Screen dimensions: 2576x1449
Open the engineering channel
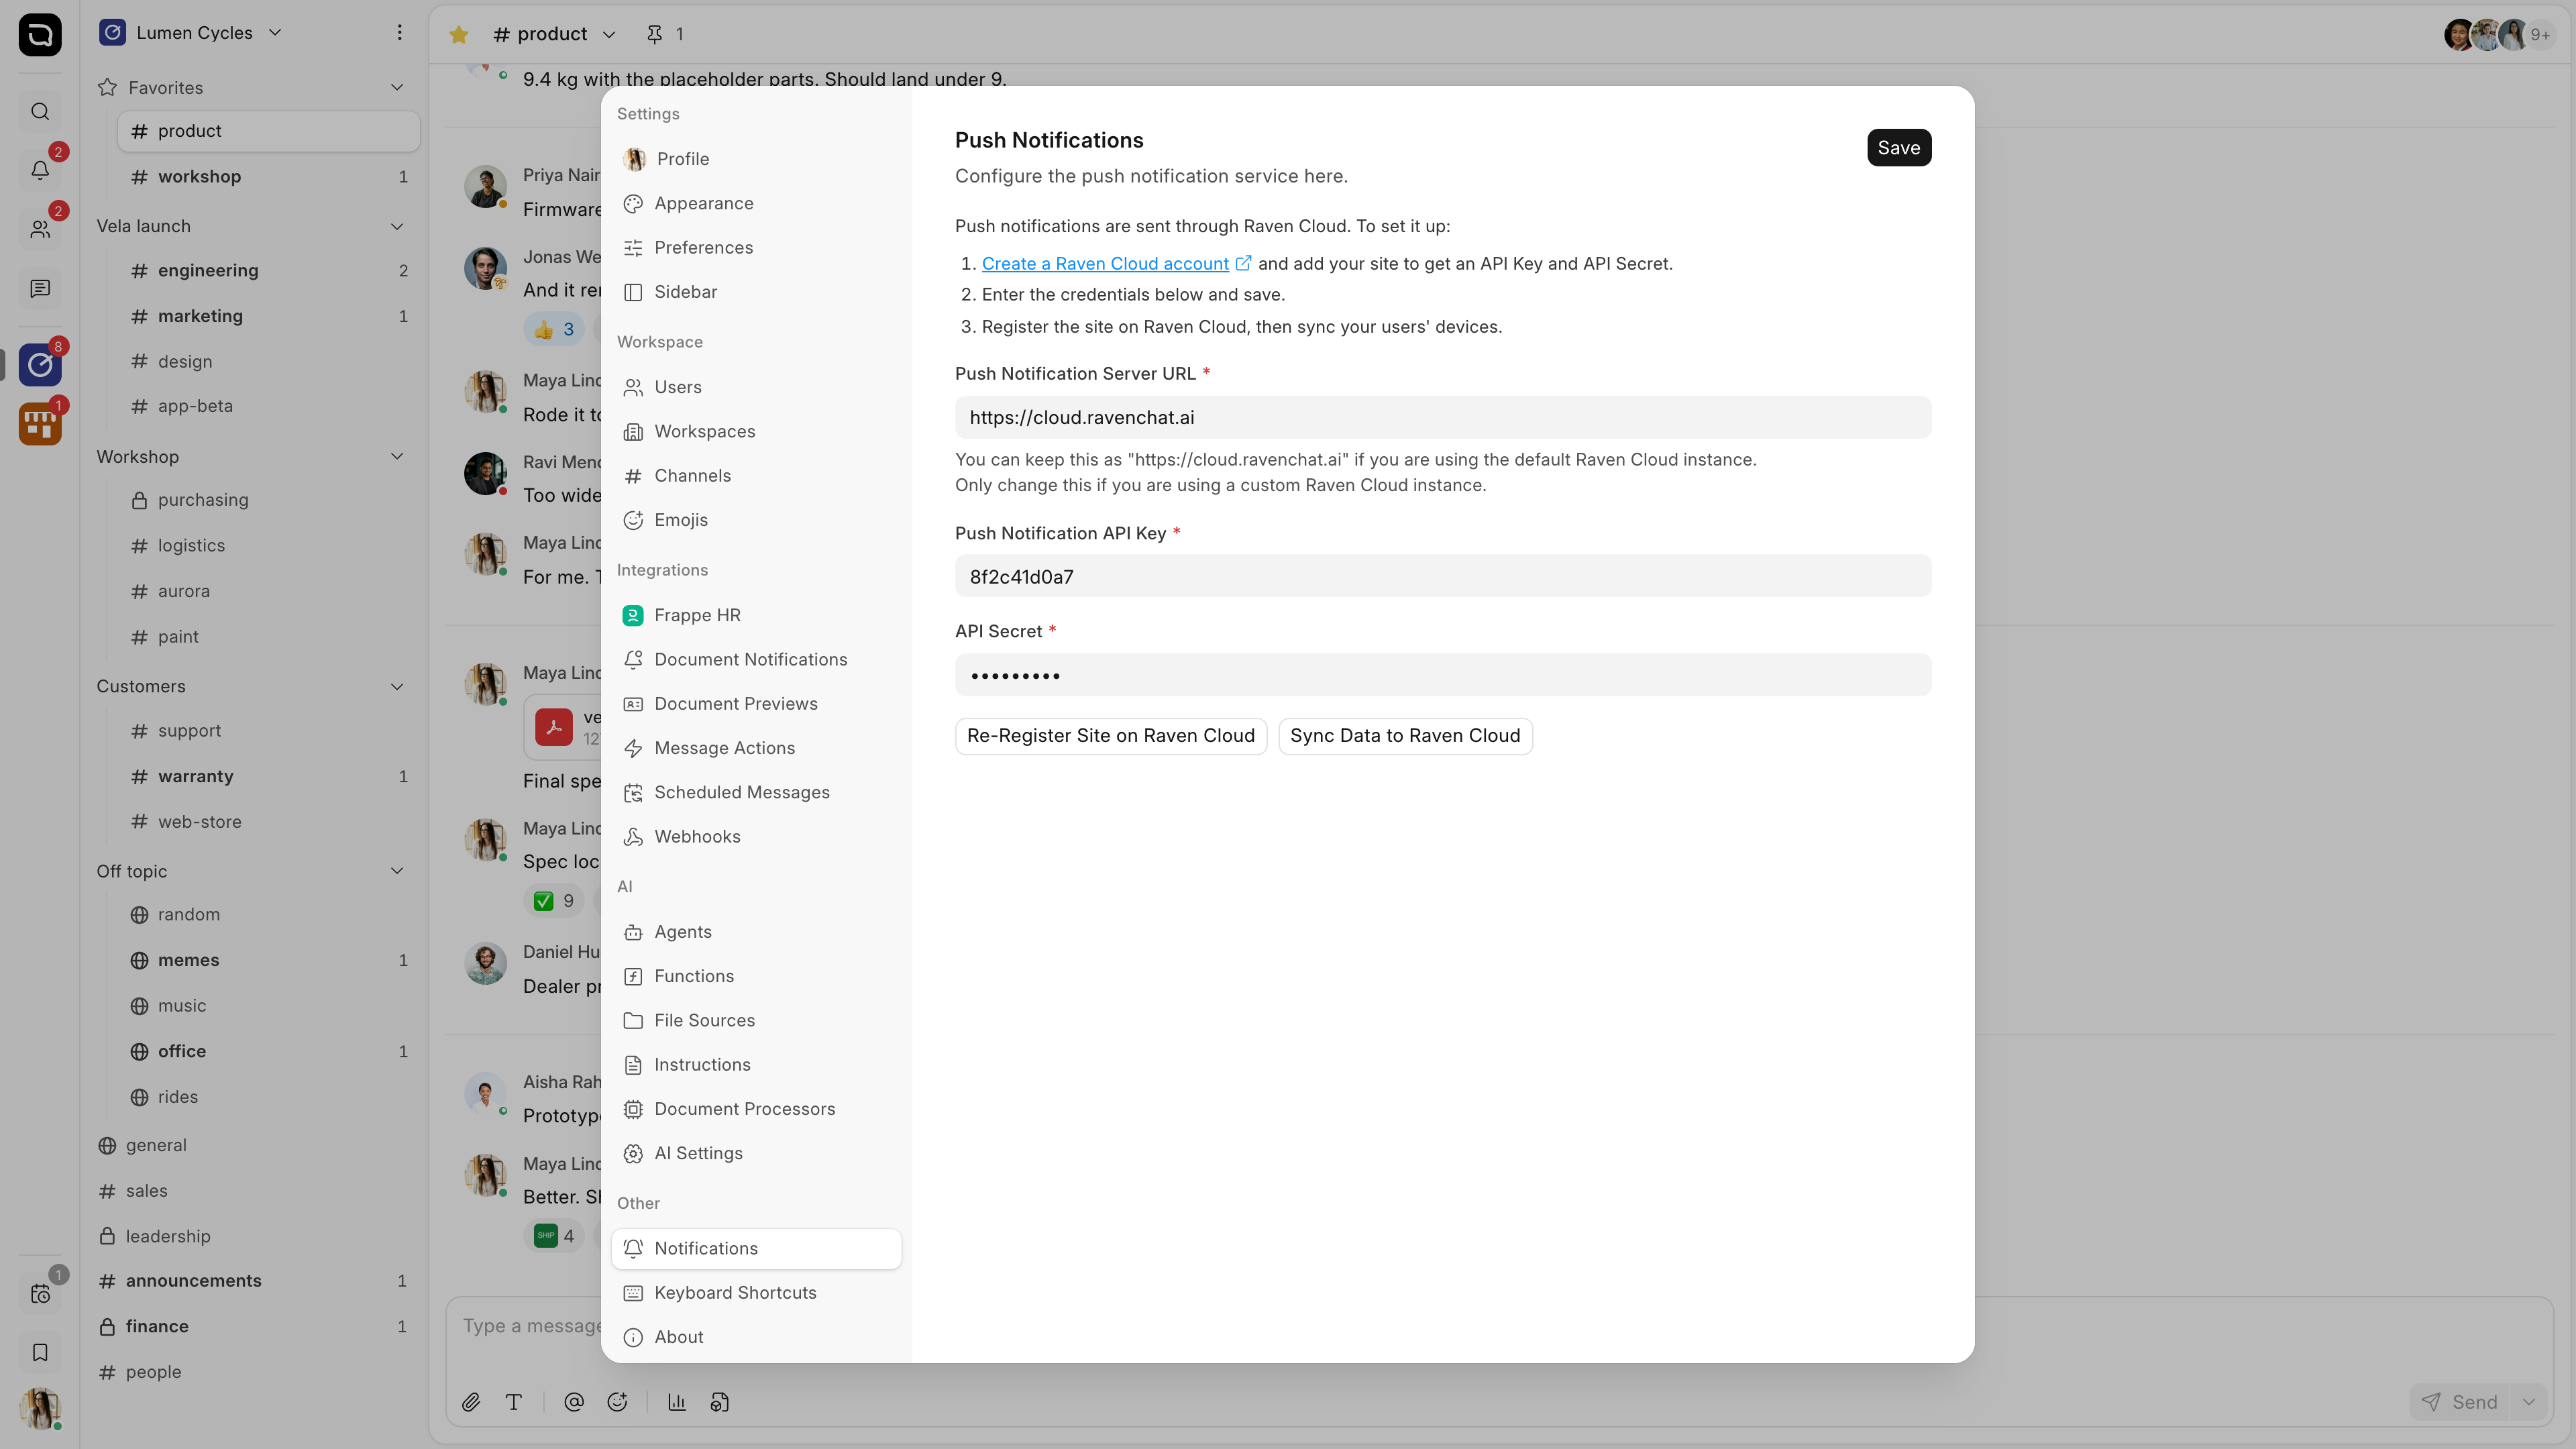coord(268,270)
